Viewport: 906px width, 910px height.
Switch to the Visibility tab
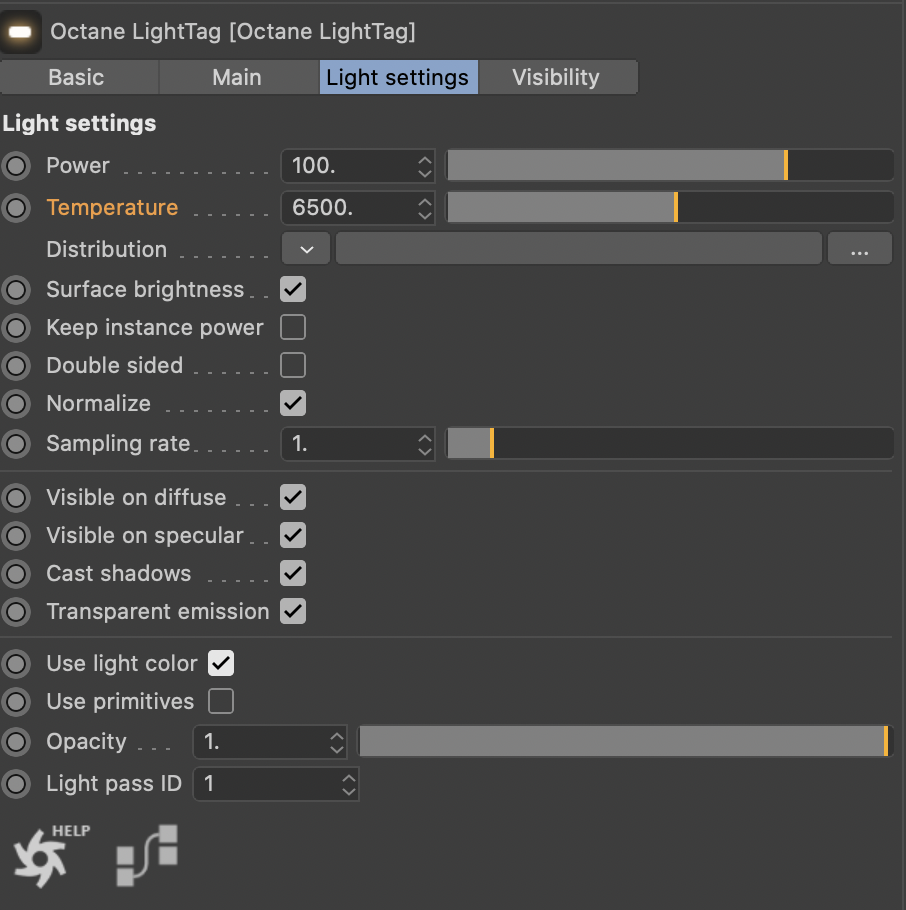point(556,78)
